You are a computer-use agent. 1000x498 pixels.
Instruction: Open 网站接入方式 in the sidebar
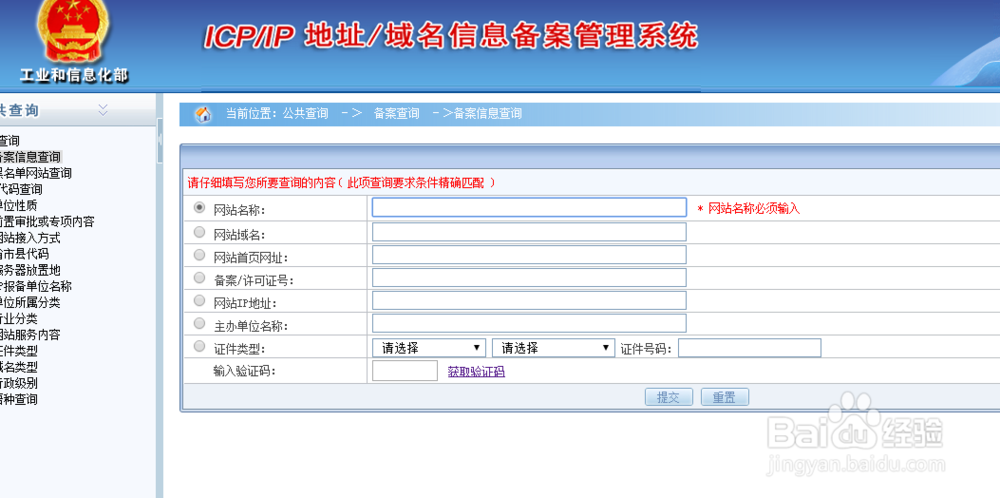30,238
